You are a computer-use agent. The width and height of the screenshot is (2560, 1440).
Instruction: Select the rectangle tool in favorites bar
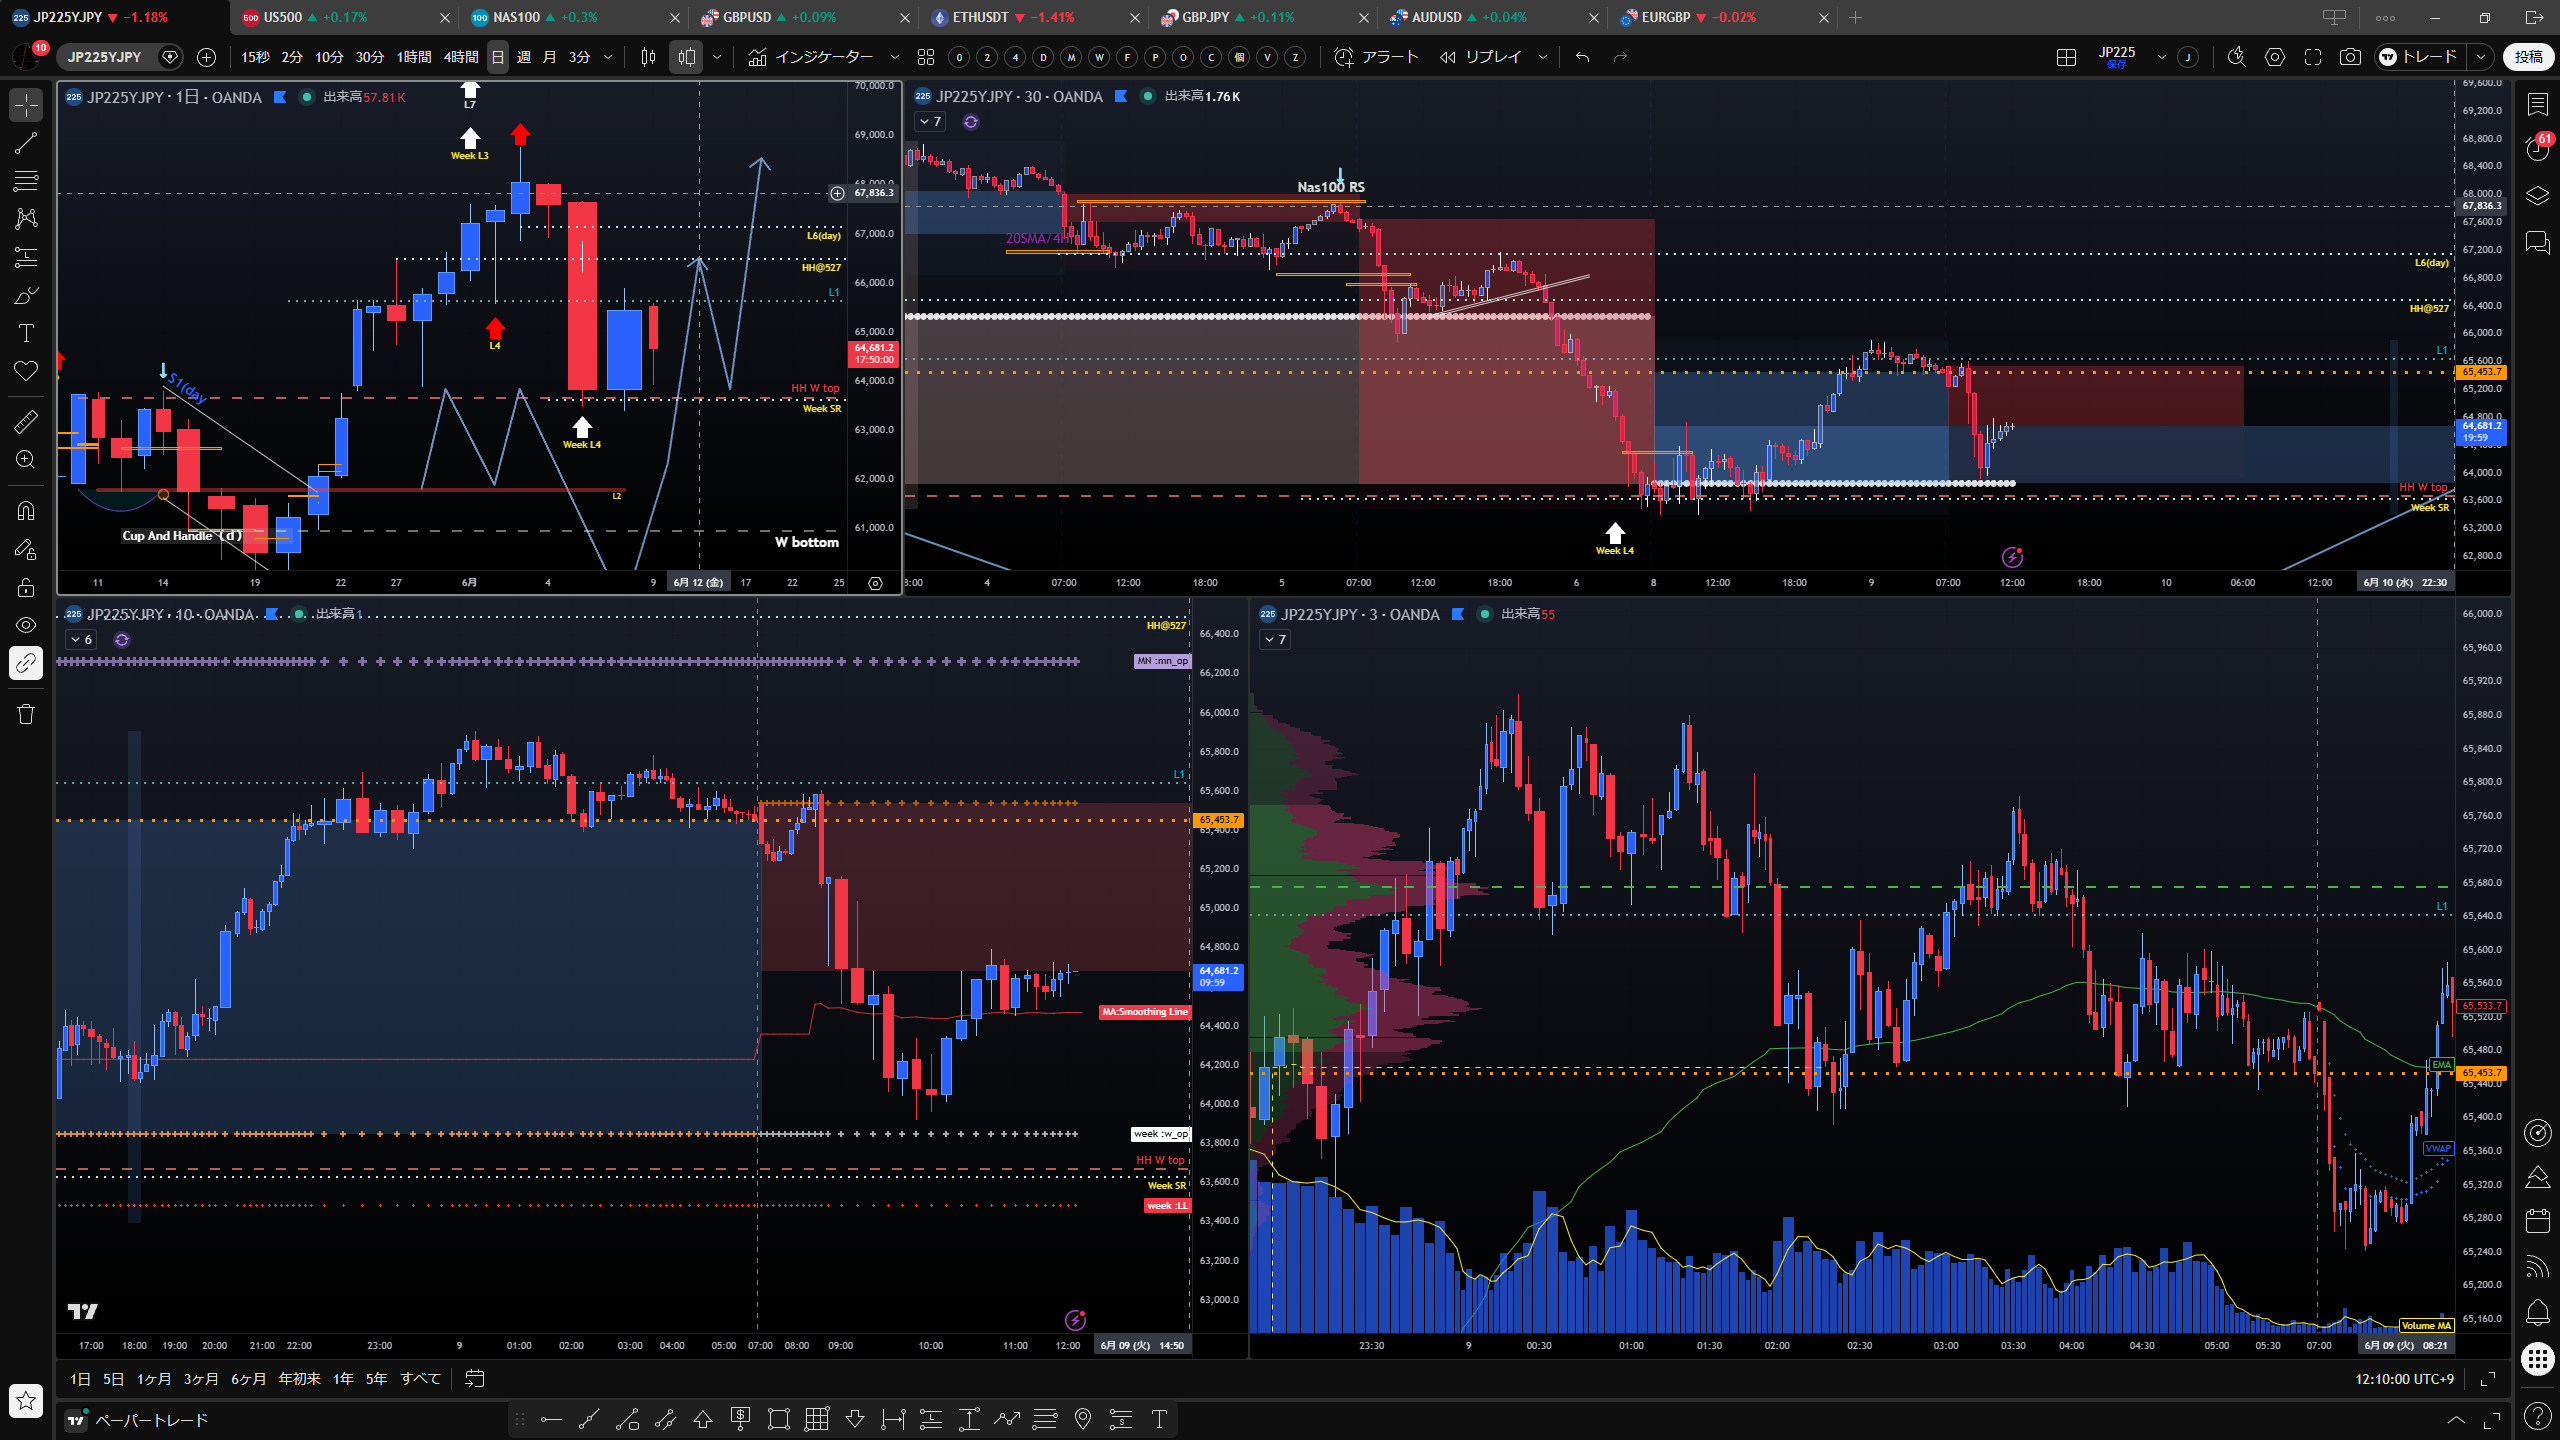coord(779,1419)
